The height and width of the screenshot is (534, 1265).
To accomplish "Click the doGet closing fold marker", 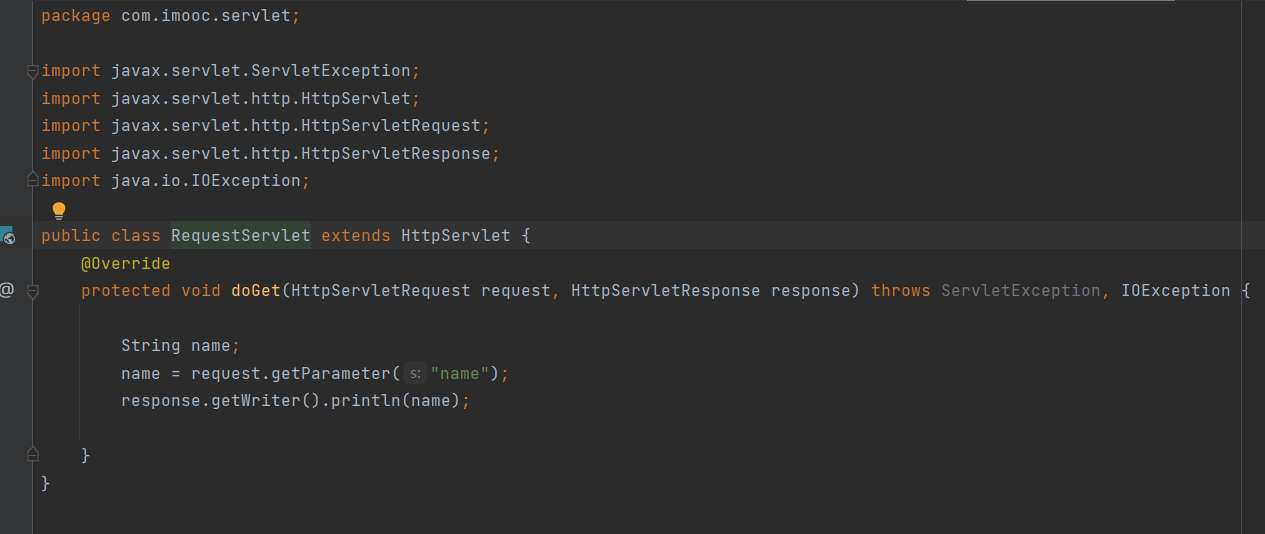I will [x=32, y=455].
